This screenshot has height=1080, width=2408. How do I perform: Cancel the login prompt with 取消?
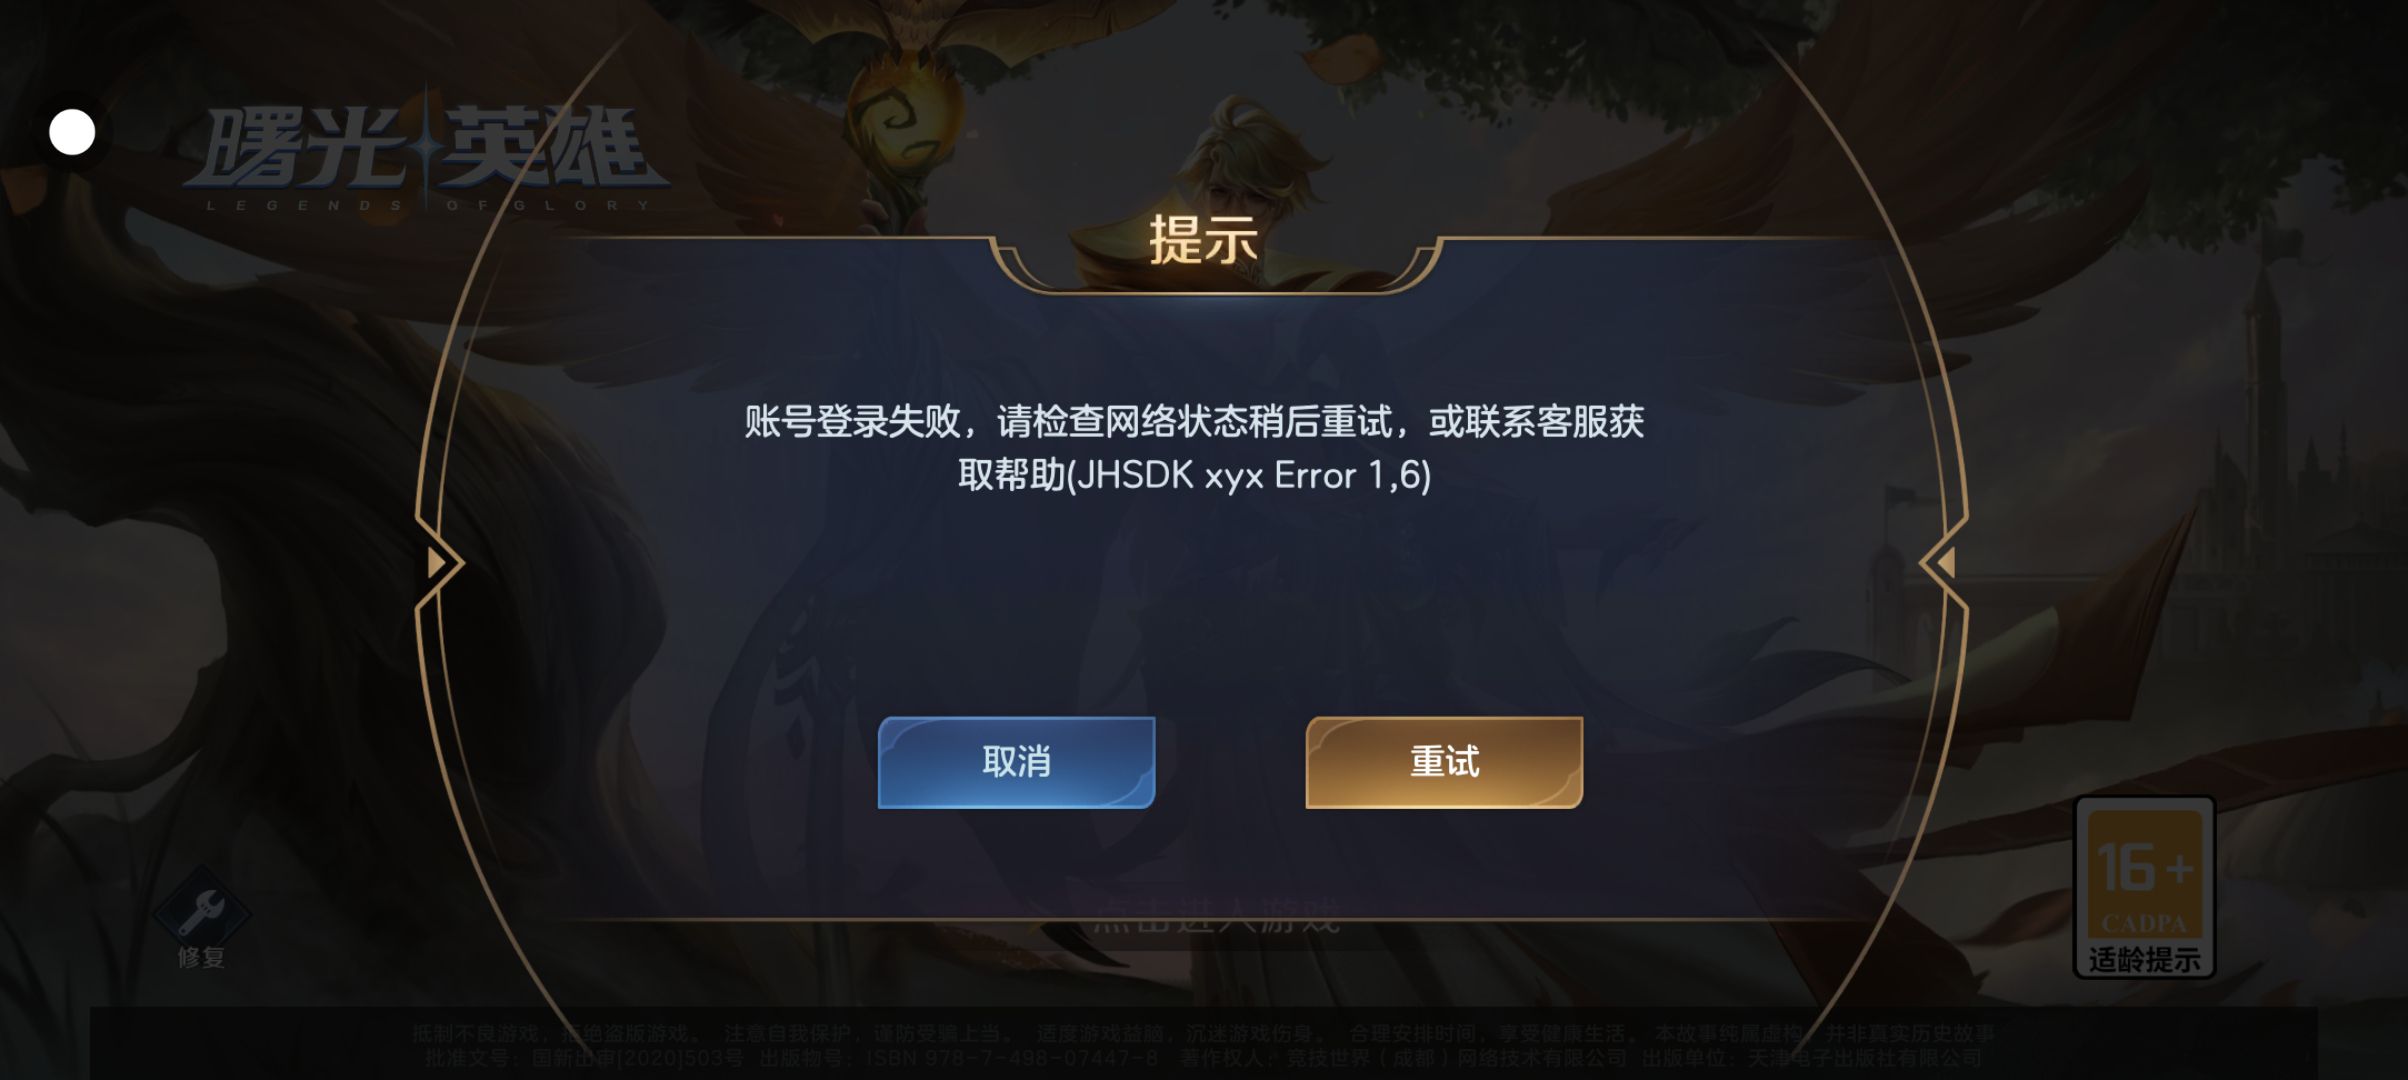point(1016,762)
